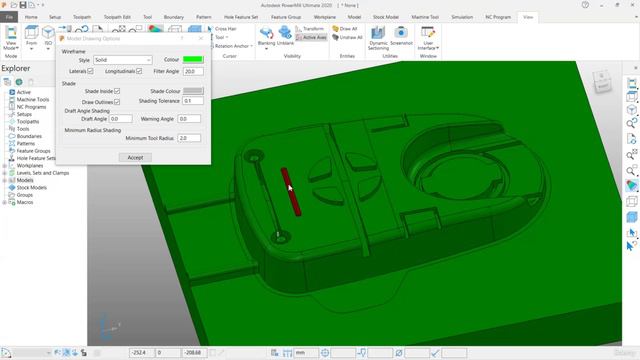This screenshot has width=640, height=360.
Task: Click ISO view cube in right toolbar
Action: point(631,110)
